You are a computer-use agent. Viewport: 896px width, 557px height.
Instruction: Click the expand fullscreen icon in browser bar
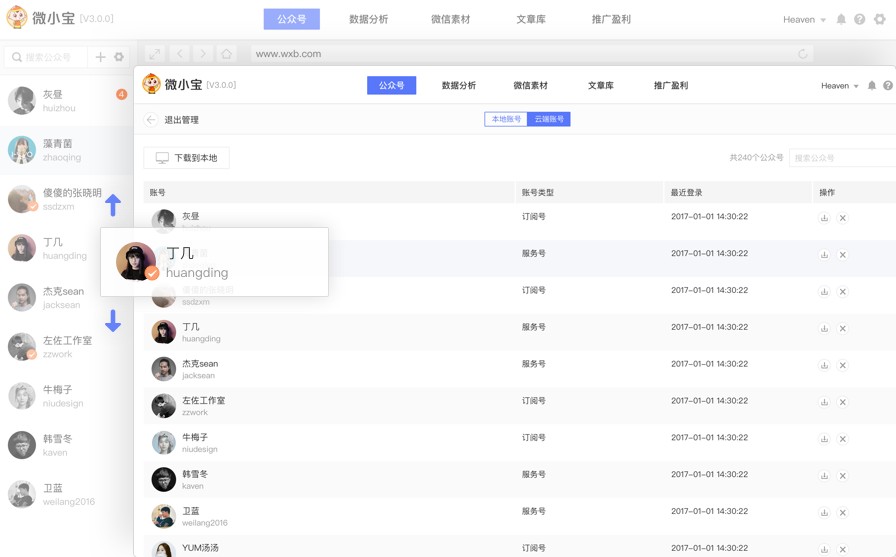[154, 54]
